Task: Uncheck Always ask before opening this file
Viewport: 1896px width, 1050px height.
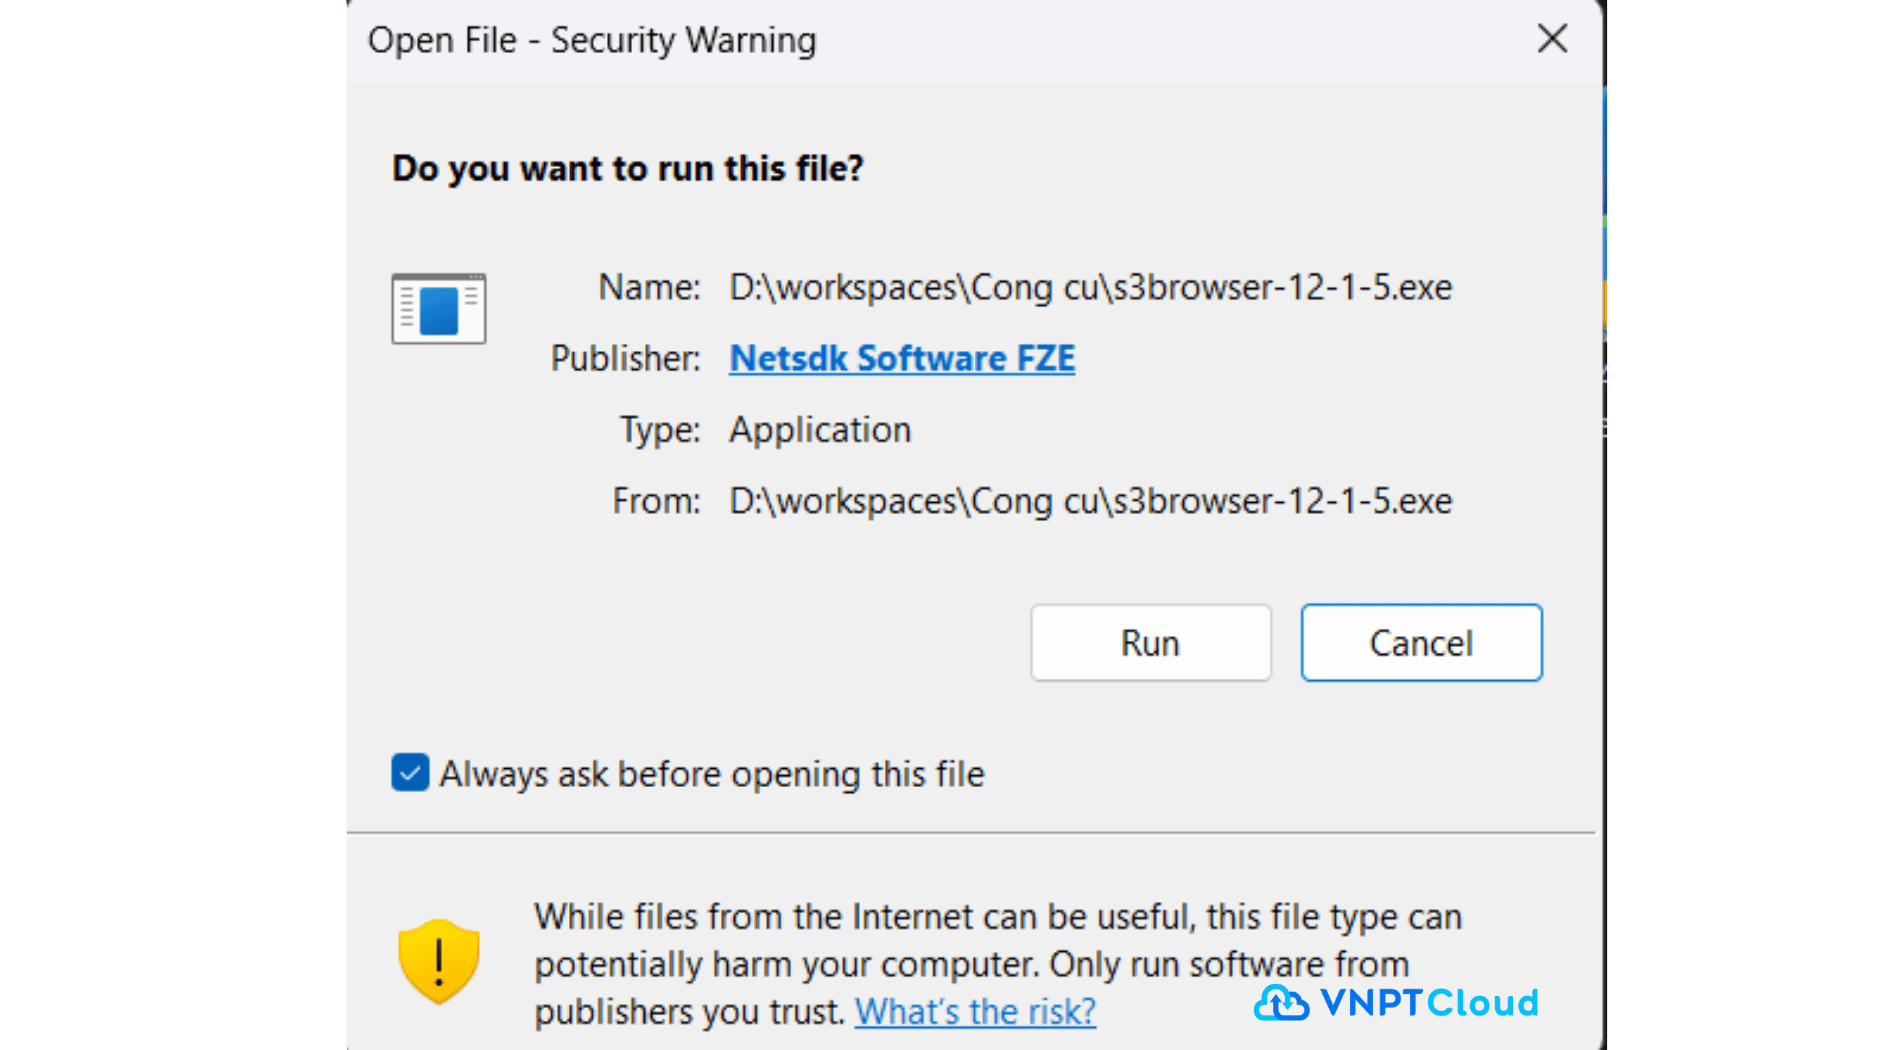Action: tap(410, 773)
